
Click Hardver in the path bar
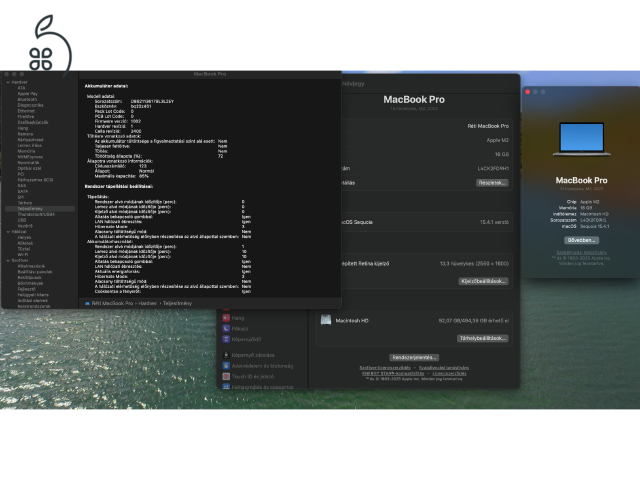(147, 303)
